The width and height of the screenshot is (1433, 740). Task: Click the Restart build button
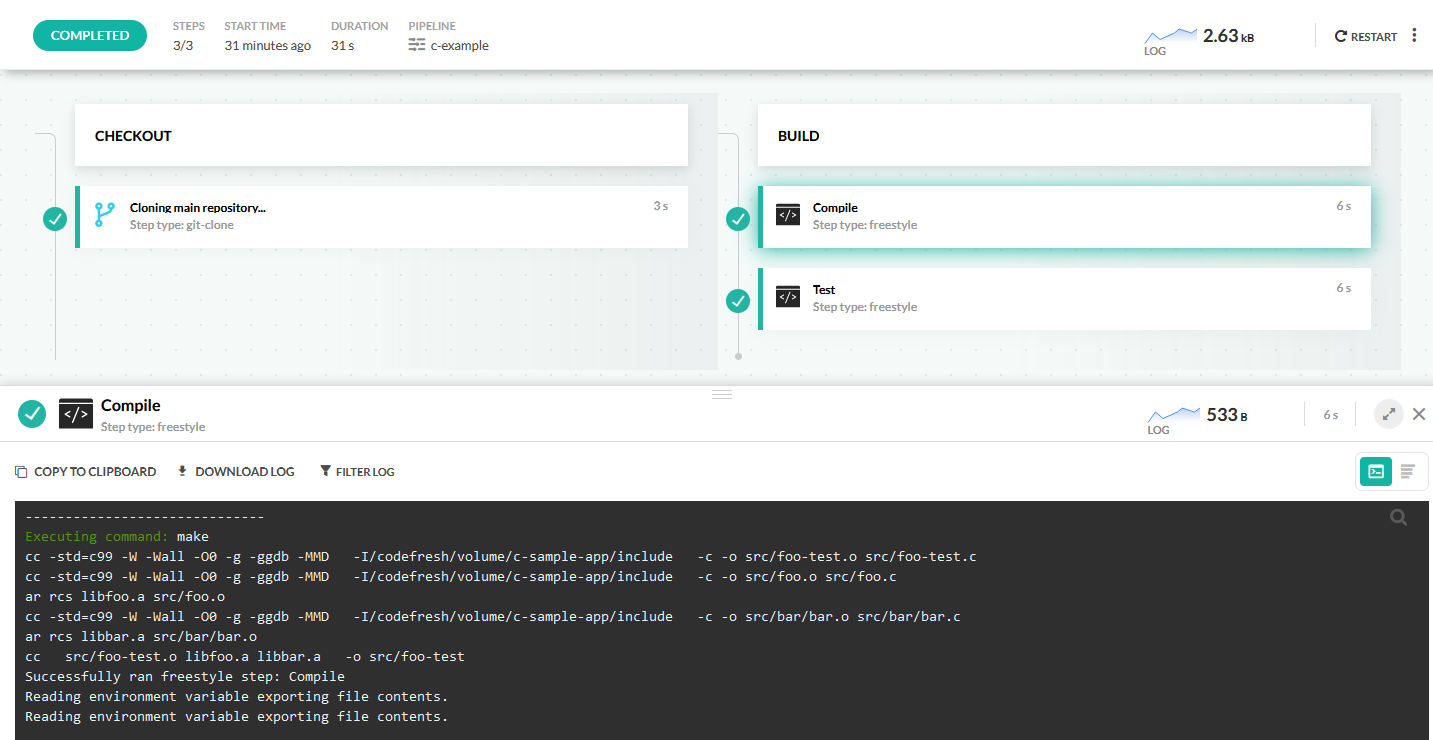pyautogui.click(x=1365, y=36)
